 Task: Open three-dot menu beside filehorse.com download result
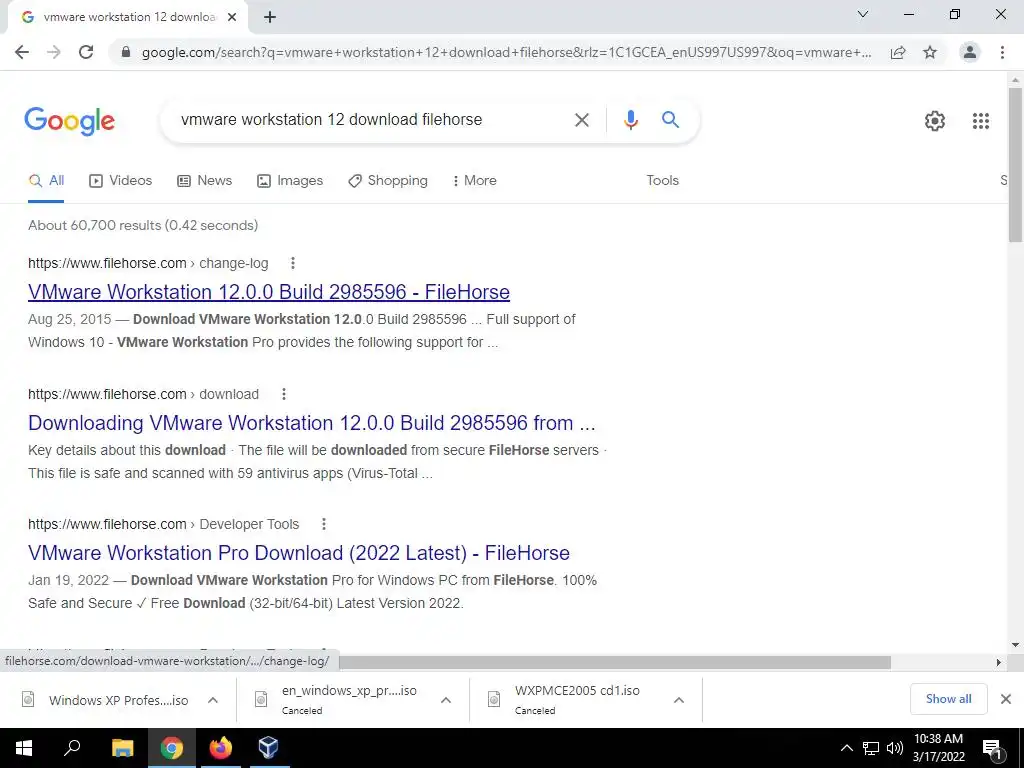click(283, 394)
